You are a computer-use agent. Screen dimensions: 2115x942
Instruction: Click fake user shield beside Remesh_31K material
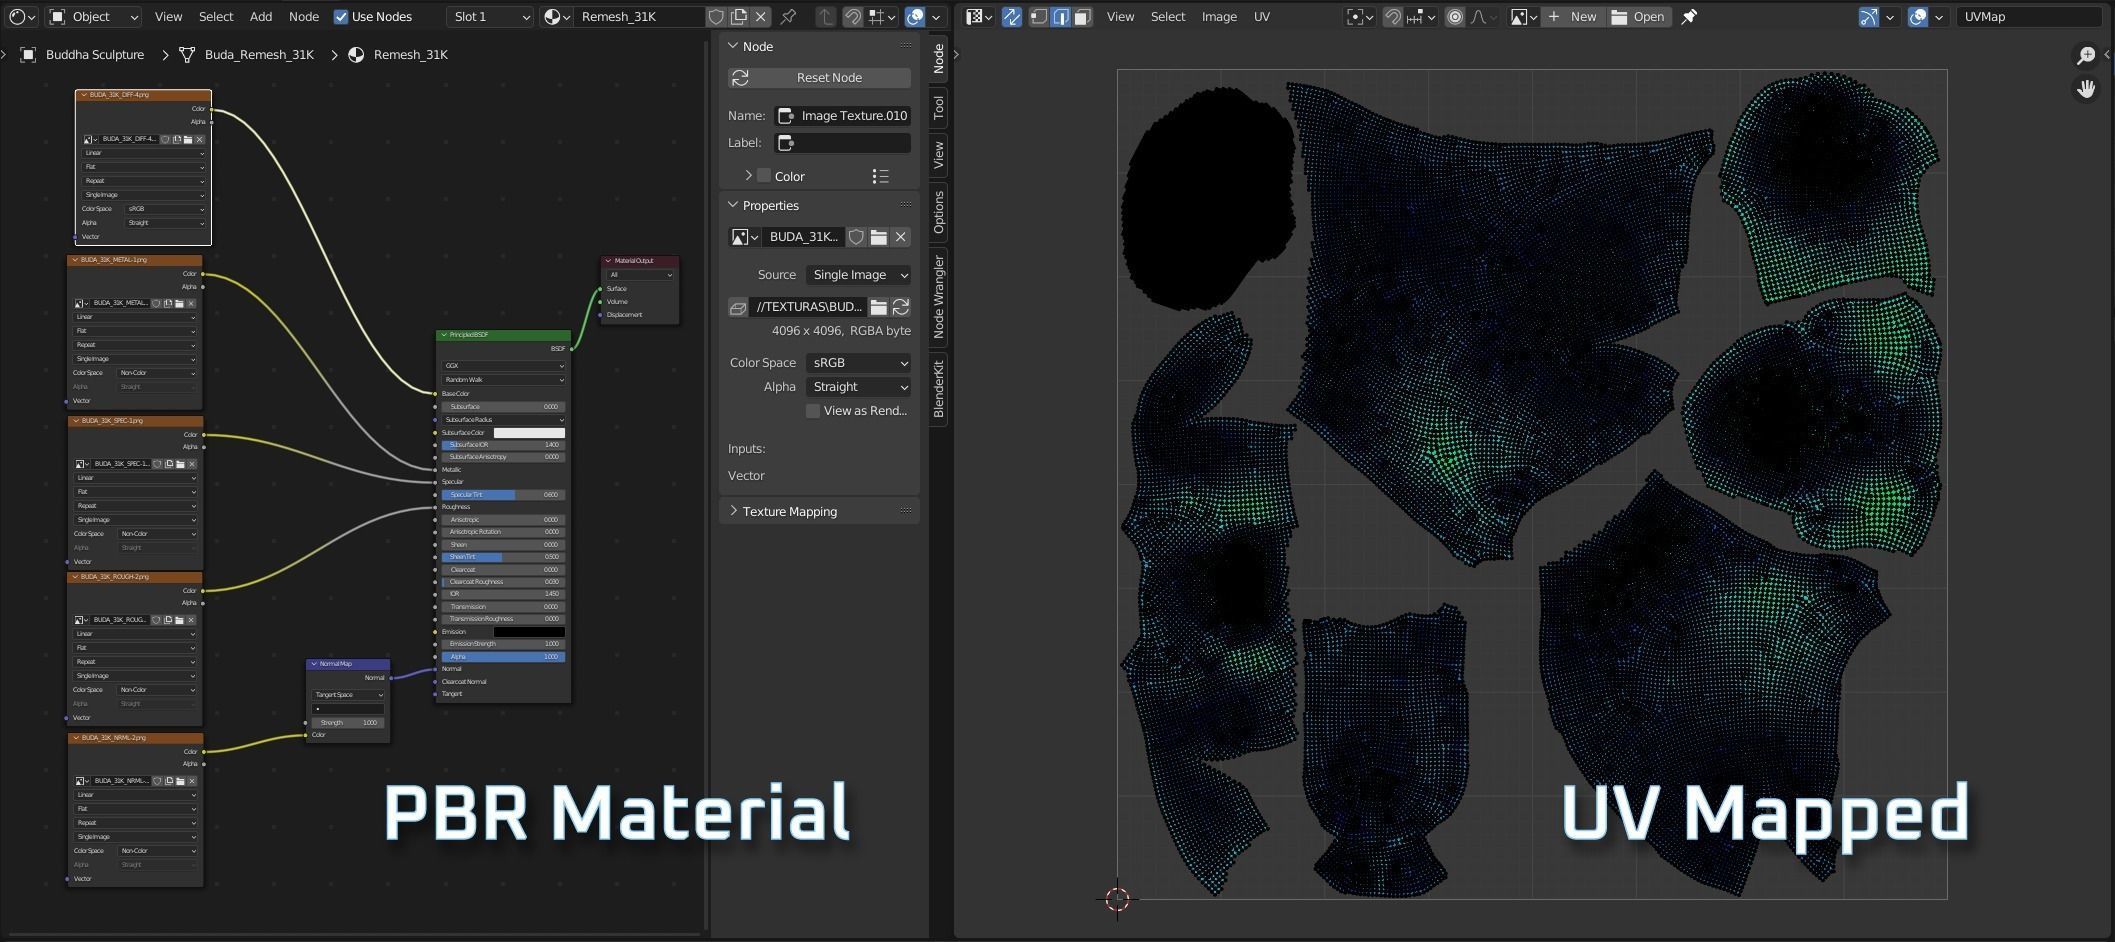(x=716, y=17)
